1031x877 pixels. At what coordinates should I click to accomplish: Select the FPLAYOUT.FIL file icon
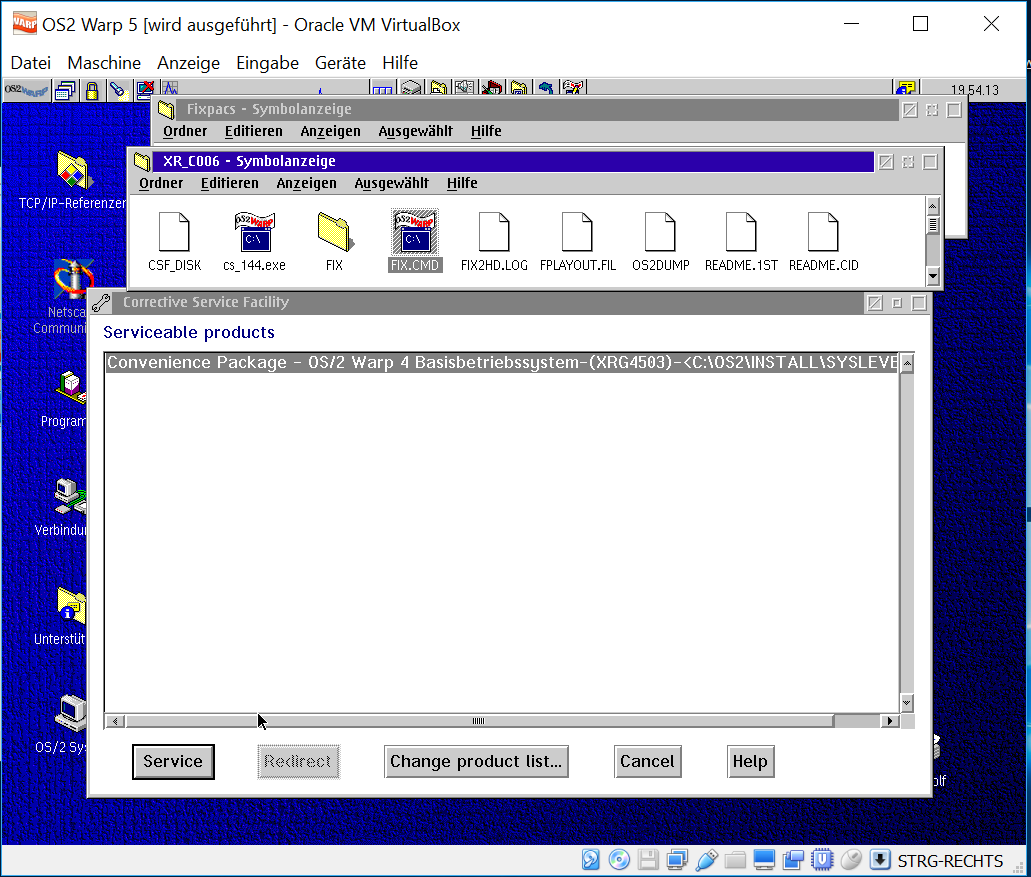point(577,232)
